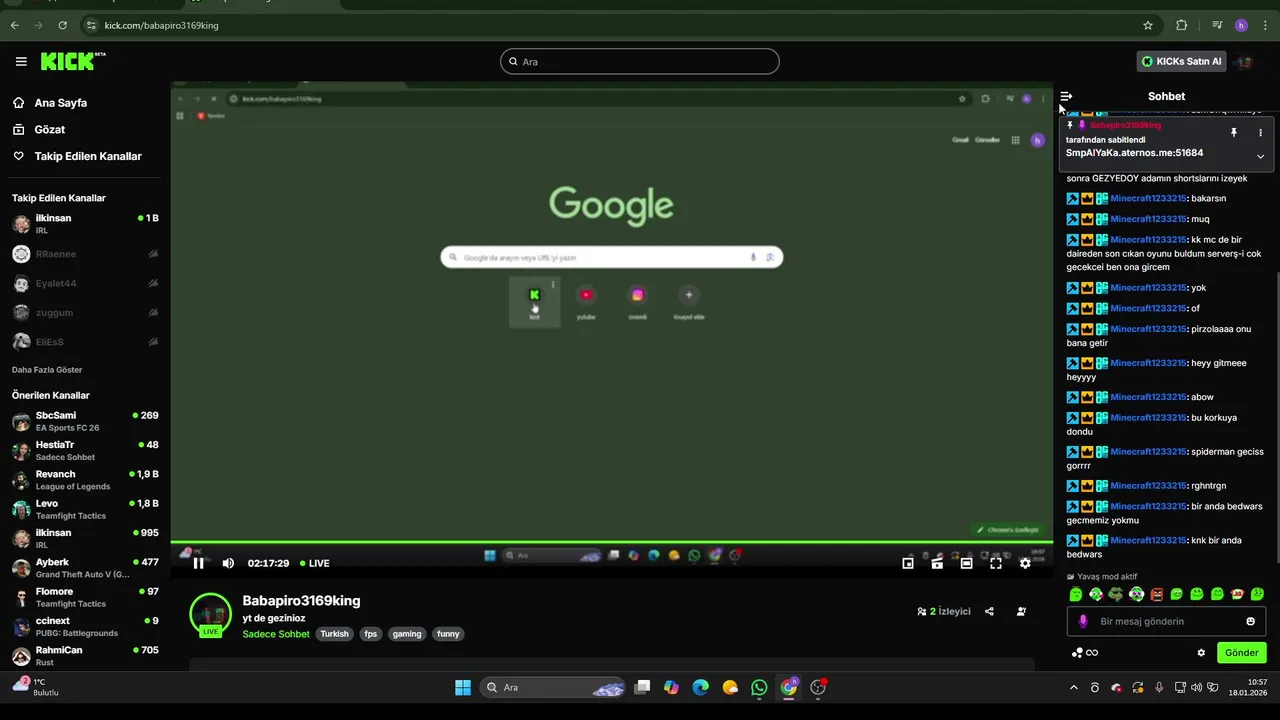Open emoji picker in message box

pyautogui.click(x=1250, y=622)
